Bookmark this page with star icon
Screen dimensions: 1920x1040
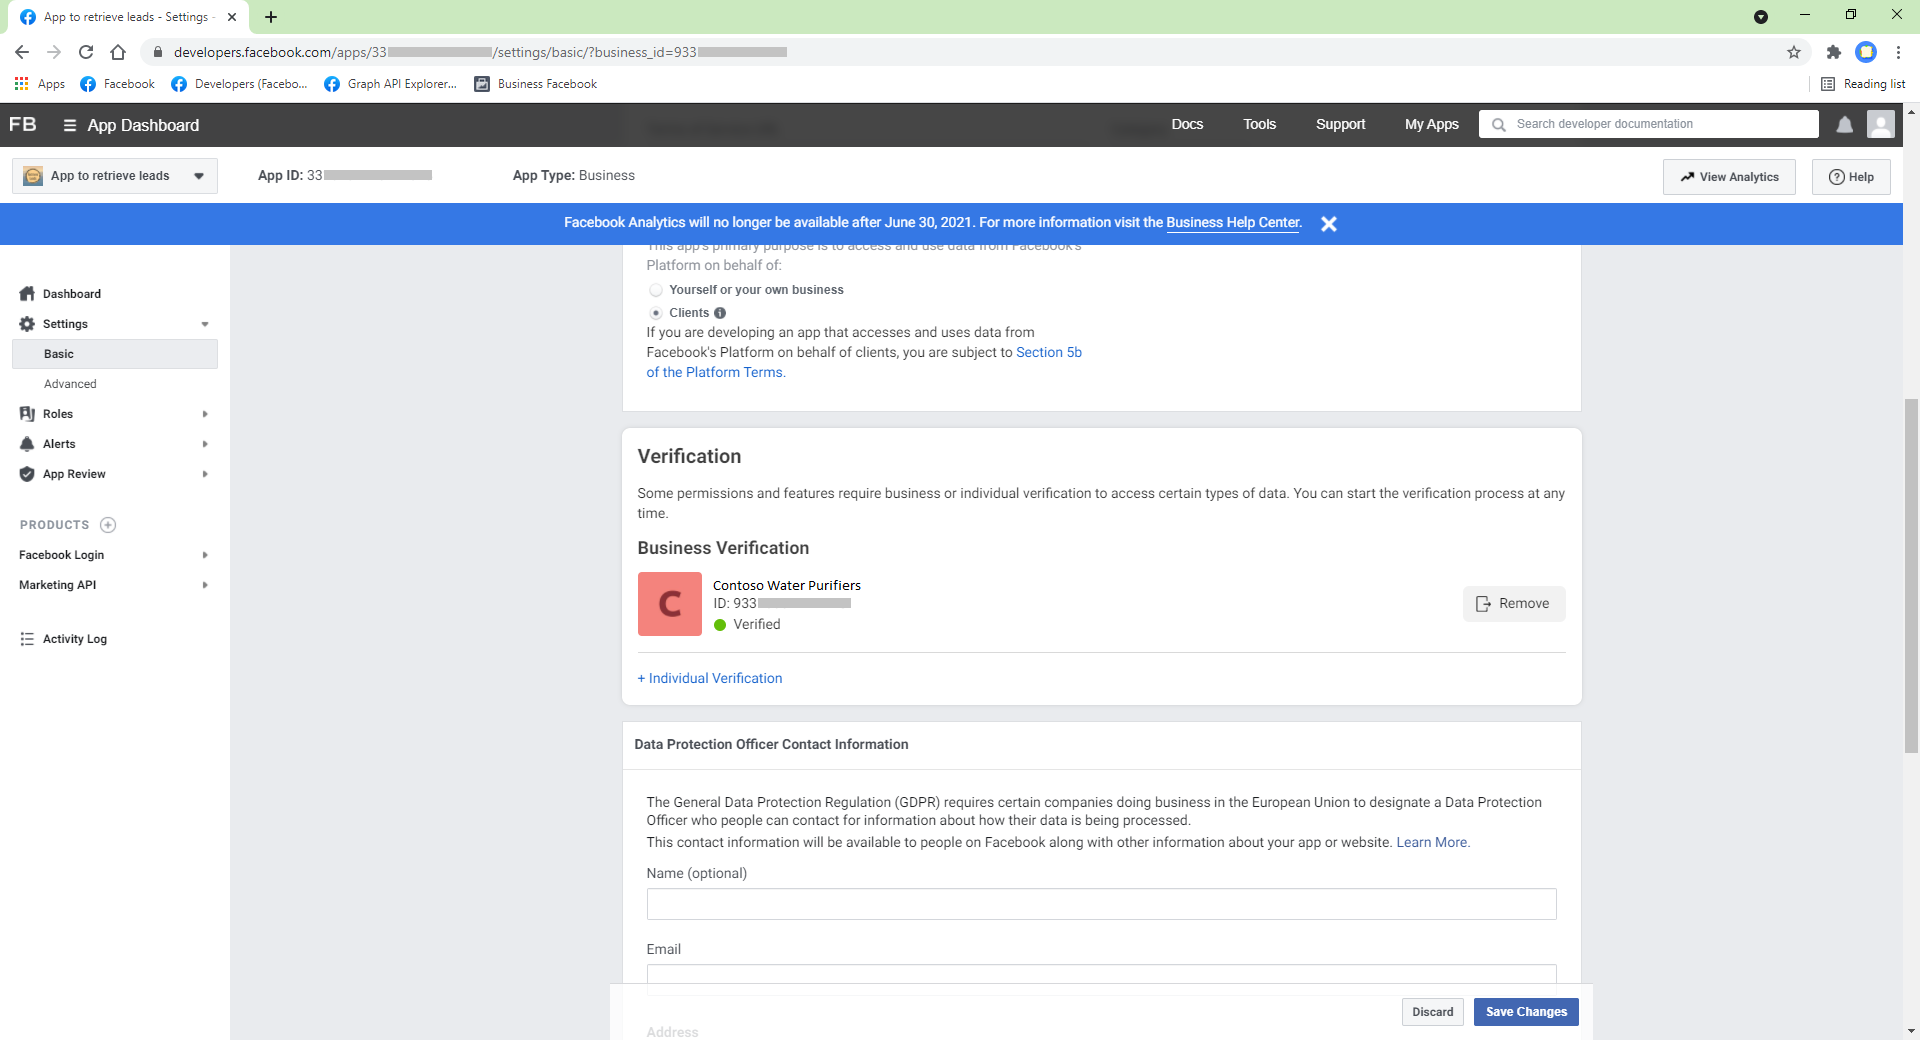click(1794, 52)
